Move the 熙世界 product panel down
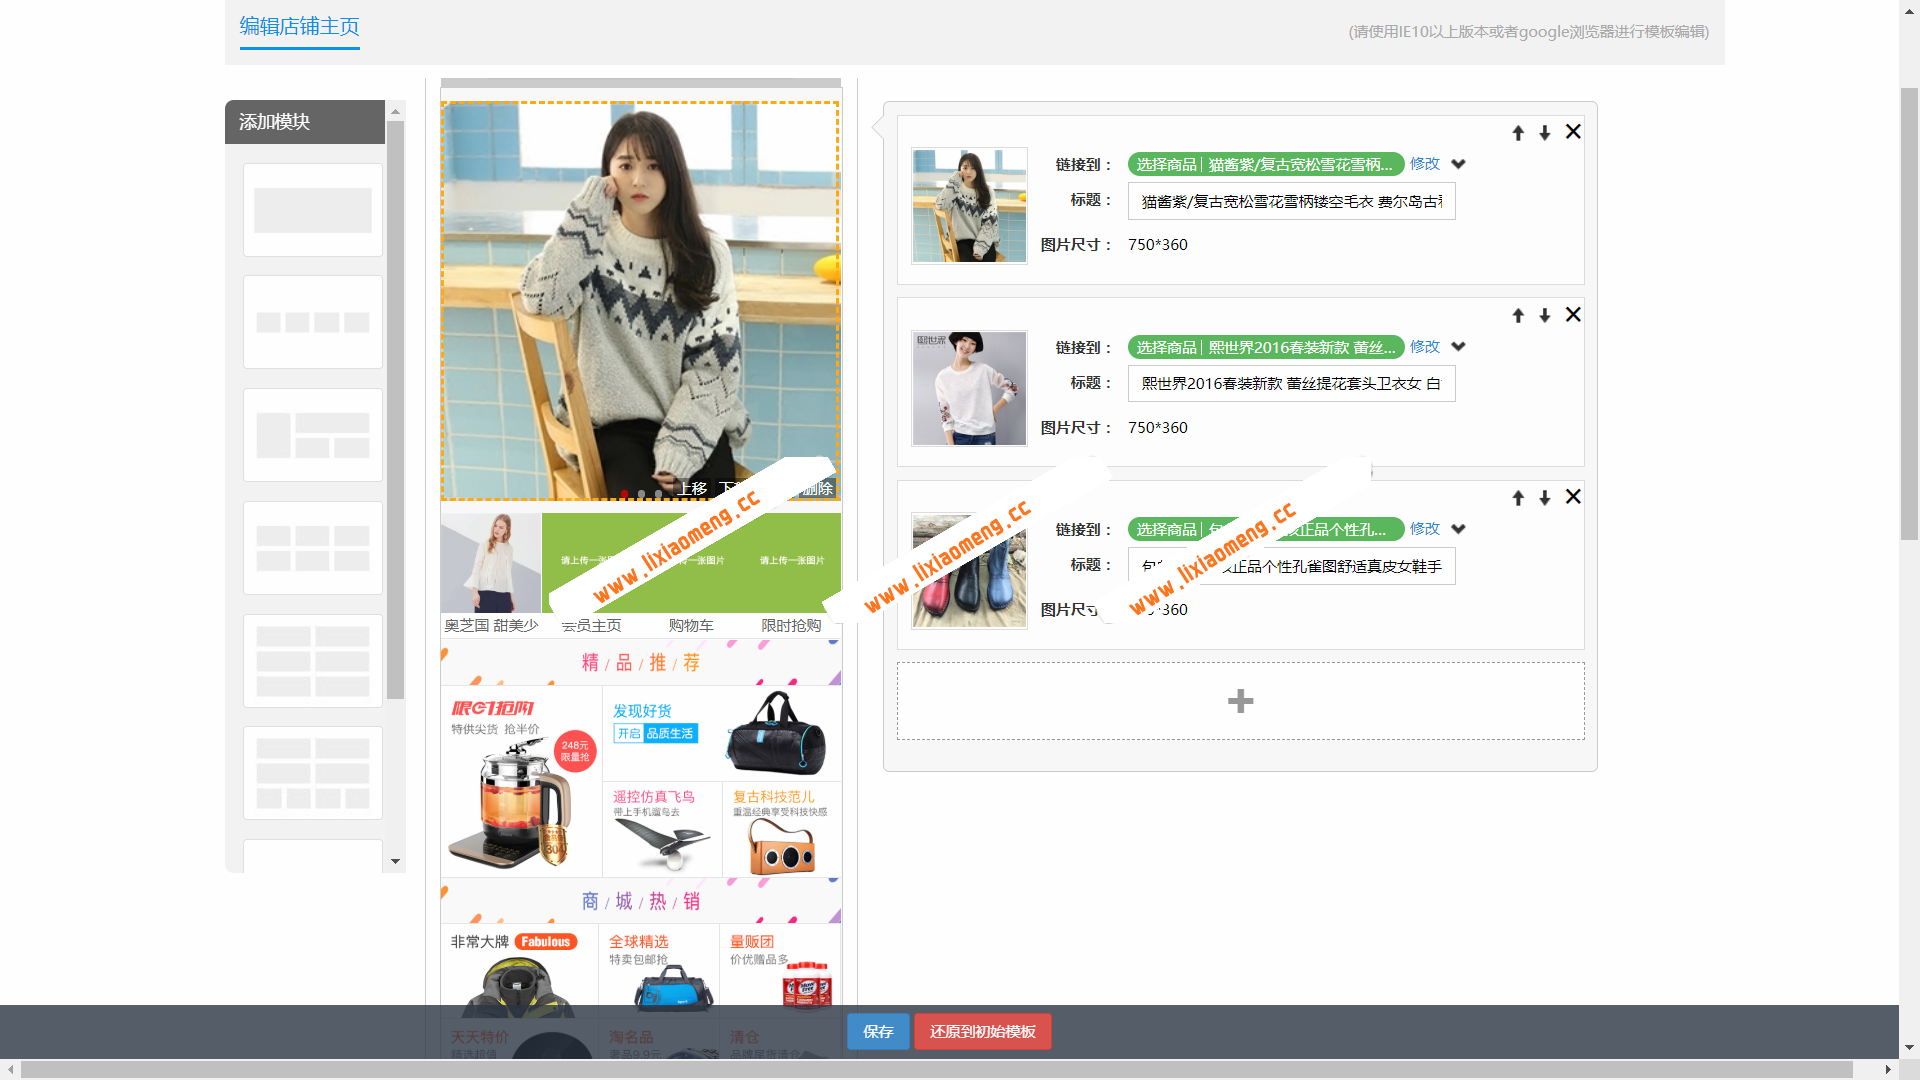The height and width of the screenshot is (1080, 1920). click(1545, 315)
